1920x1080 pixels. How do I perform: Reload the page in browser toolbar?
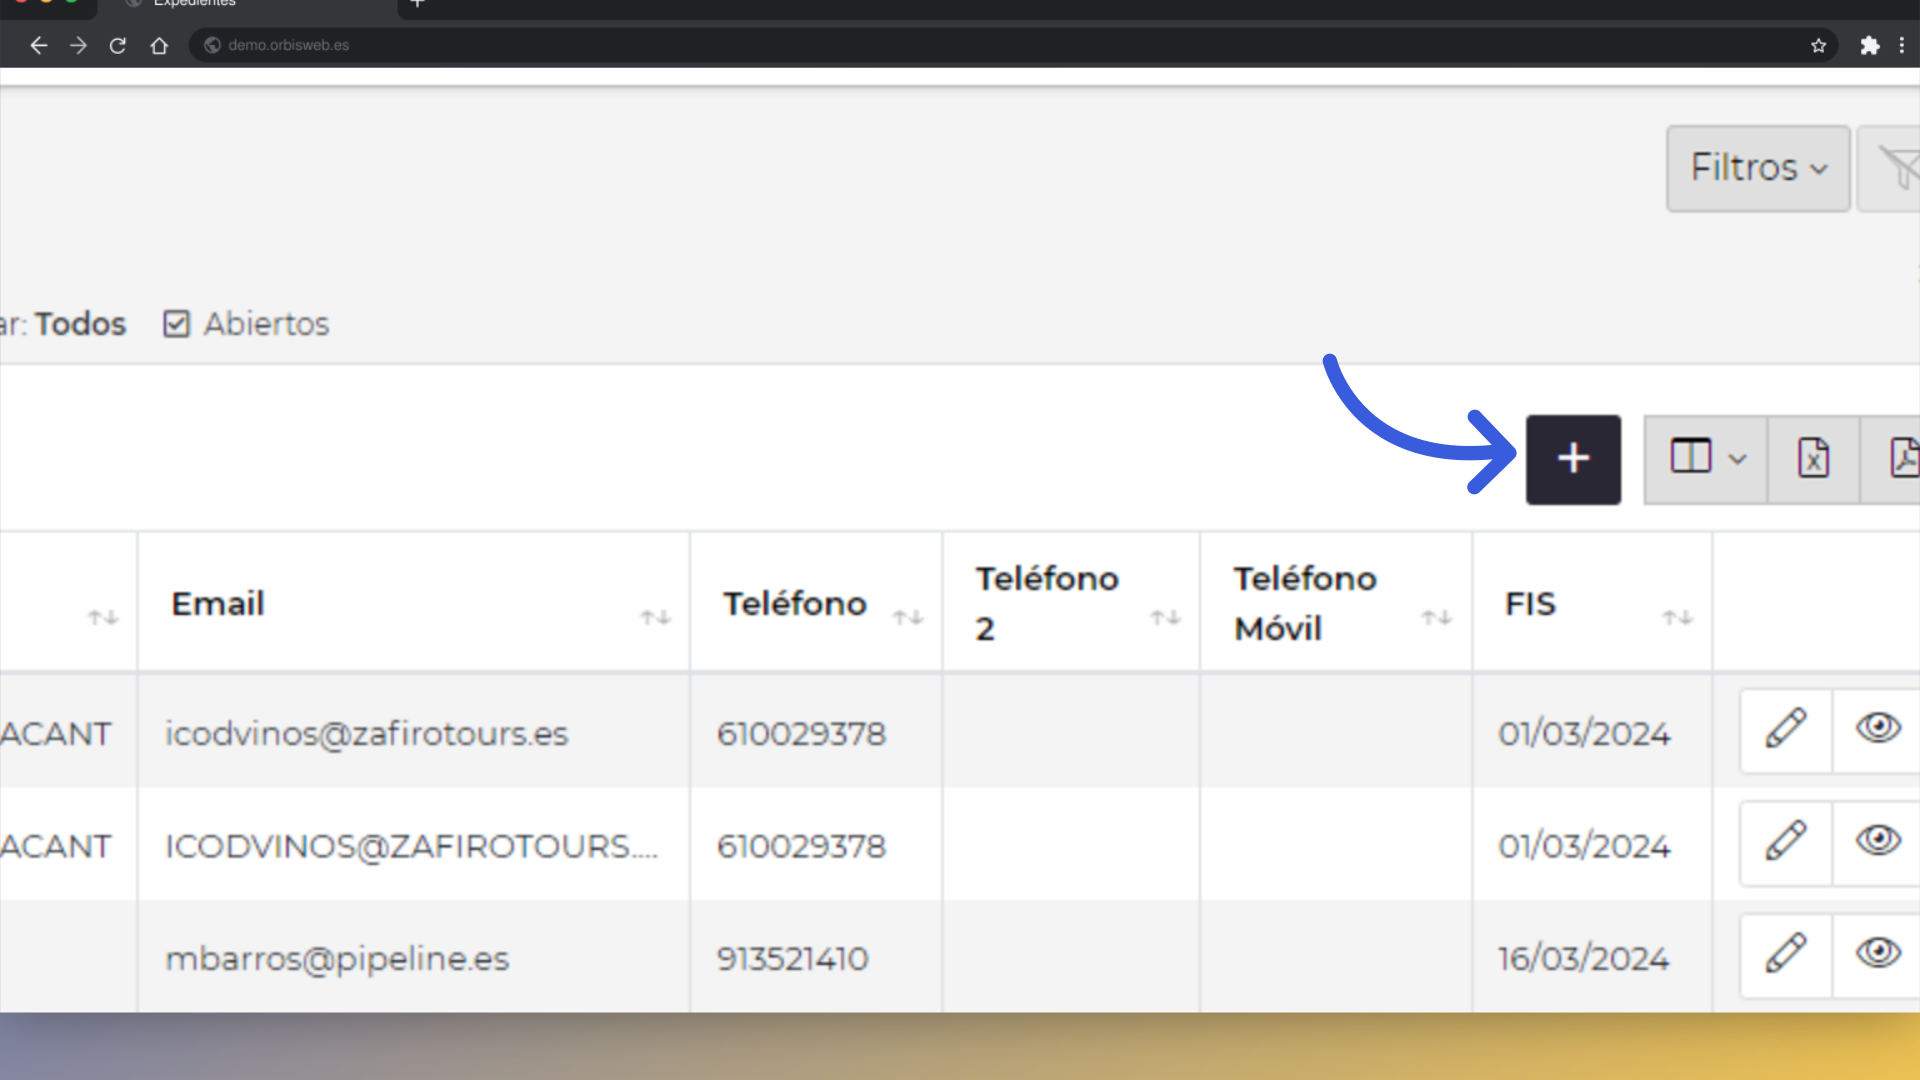118,45
